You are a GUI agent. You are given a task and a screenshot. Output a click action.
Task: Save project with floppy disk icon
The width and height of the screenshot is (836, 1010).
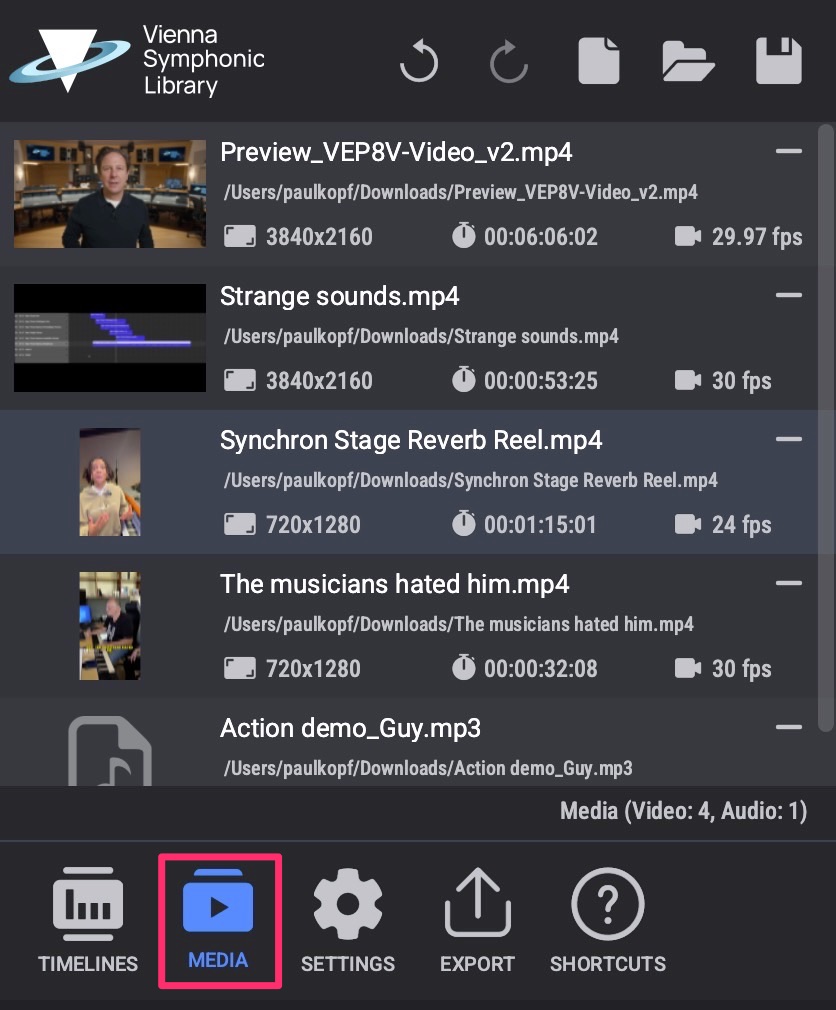point(779,61)
